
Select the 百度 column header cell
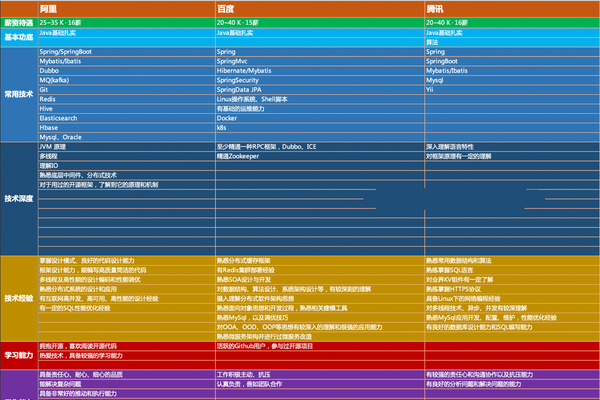[320, 9]
